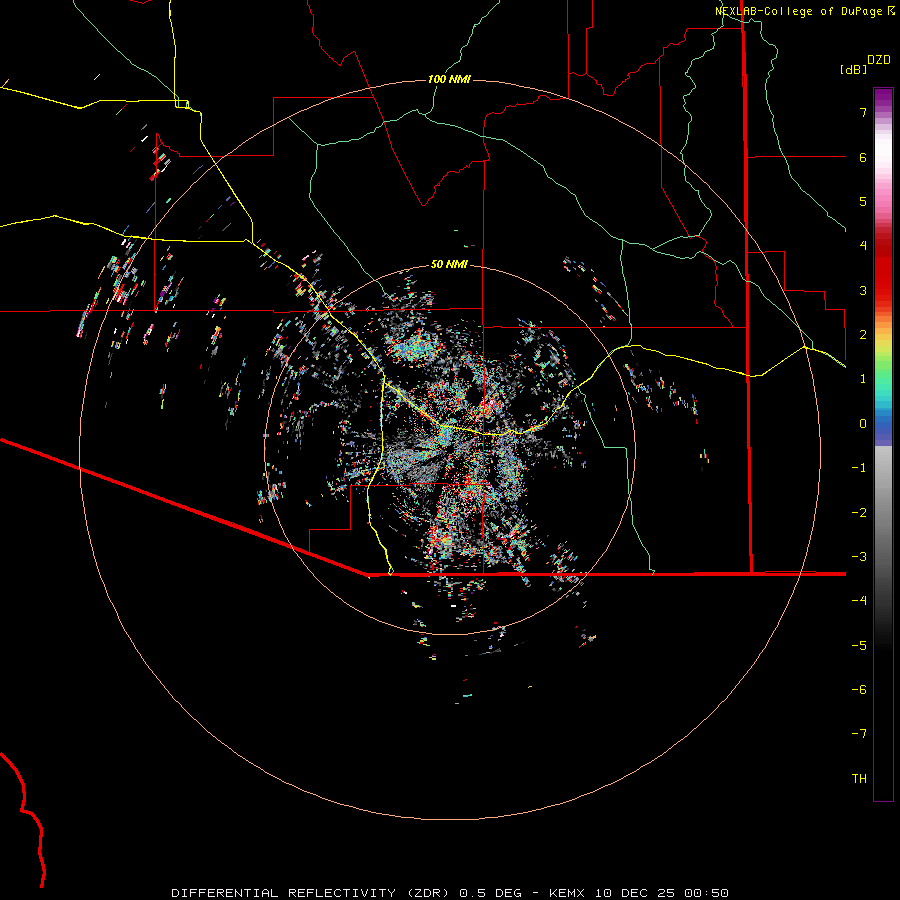Click the purple top of the ZDR color bar

point(883,96)
